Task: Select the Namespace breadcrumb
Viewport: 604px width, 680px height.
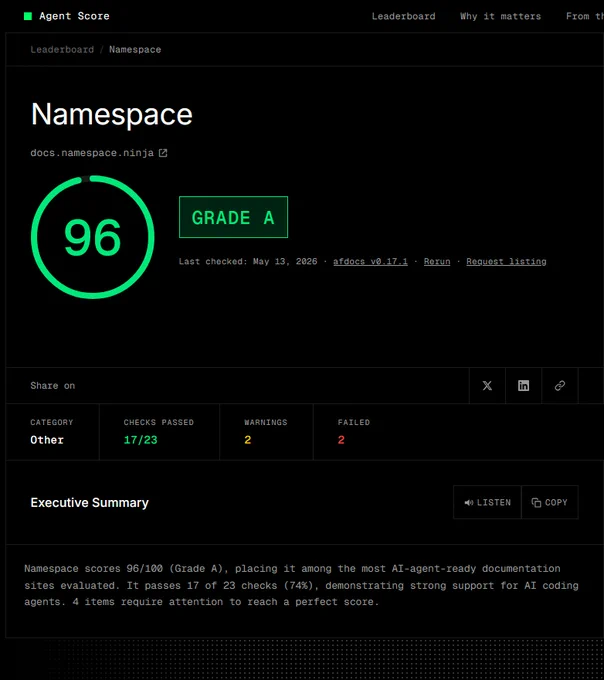Action: 135,49
